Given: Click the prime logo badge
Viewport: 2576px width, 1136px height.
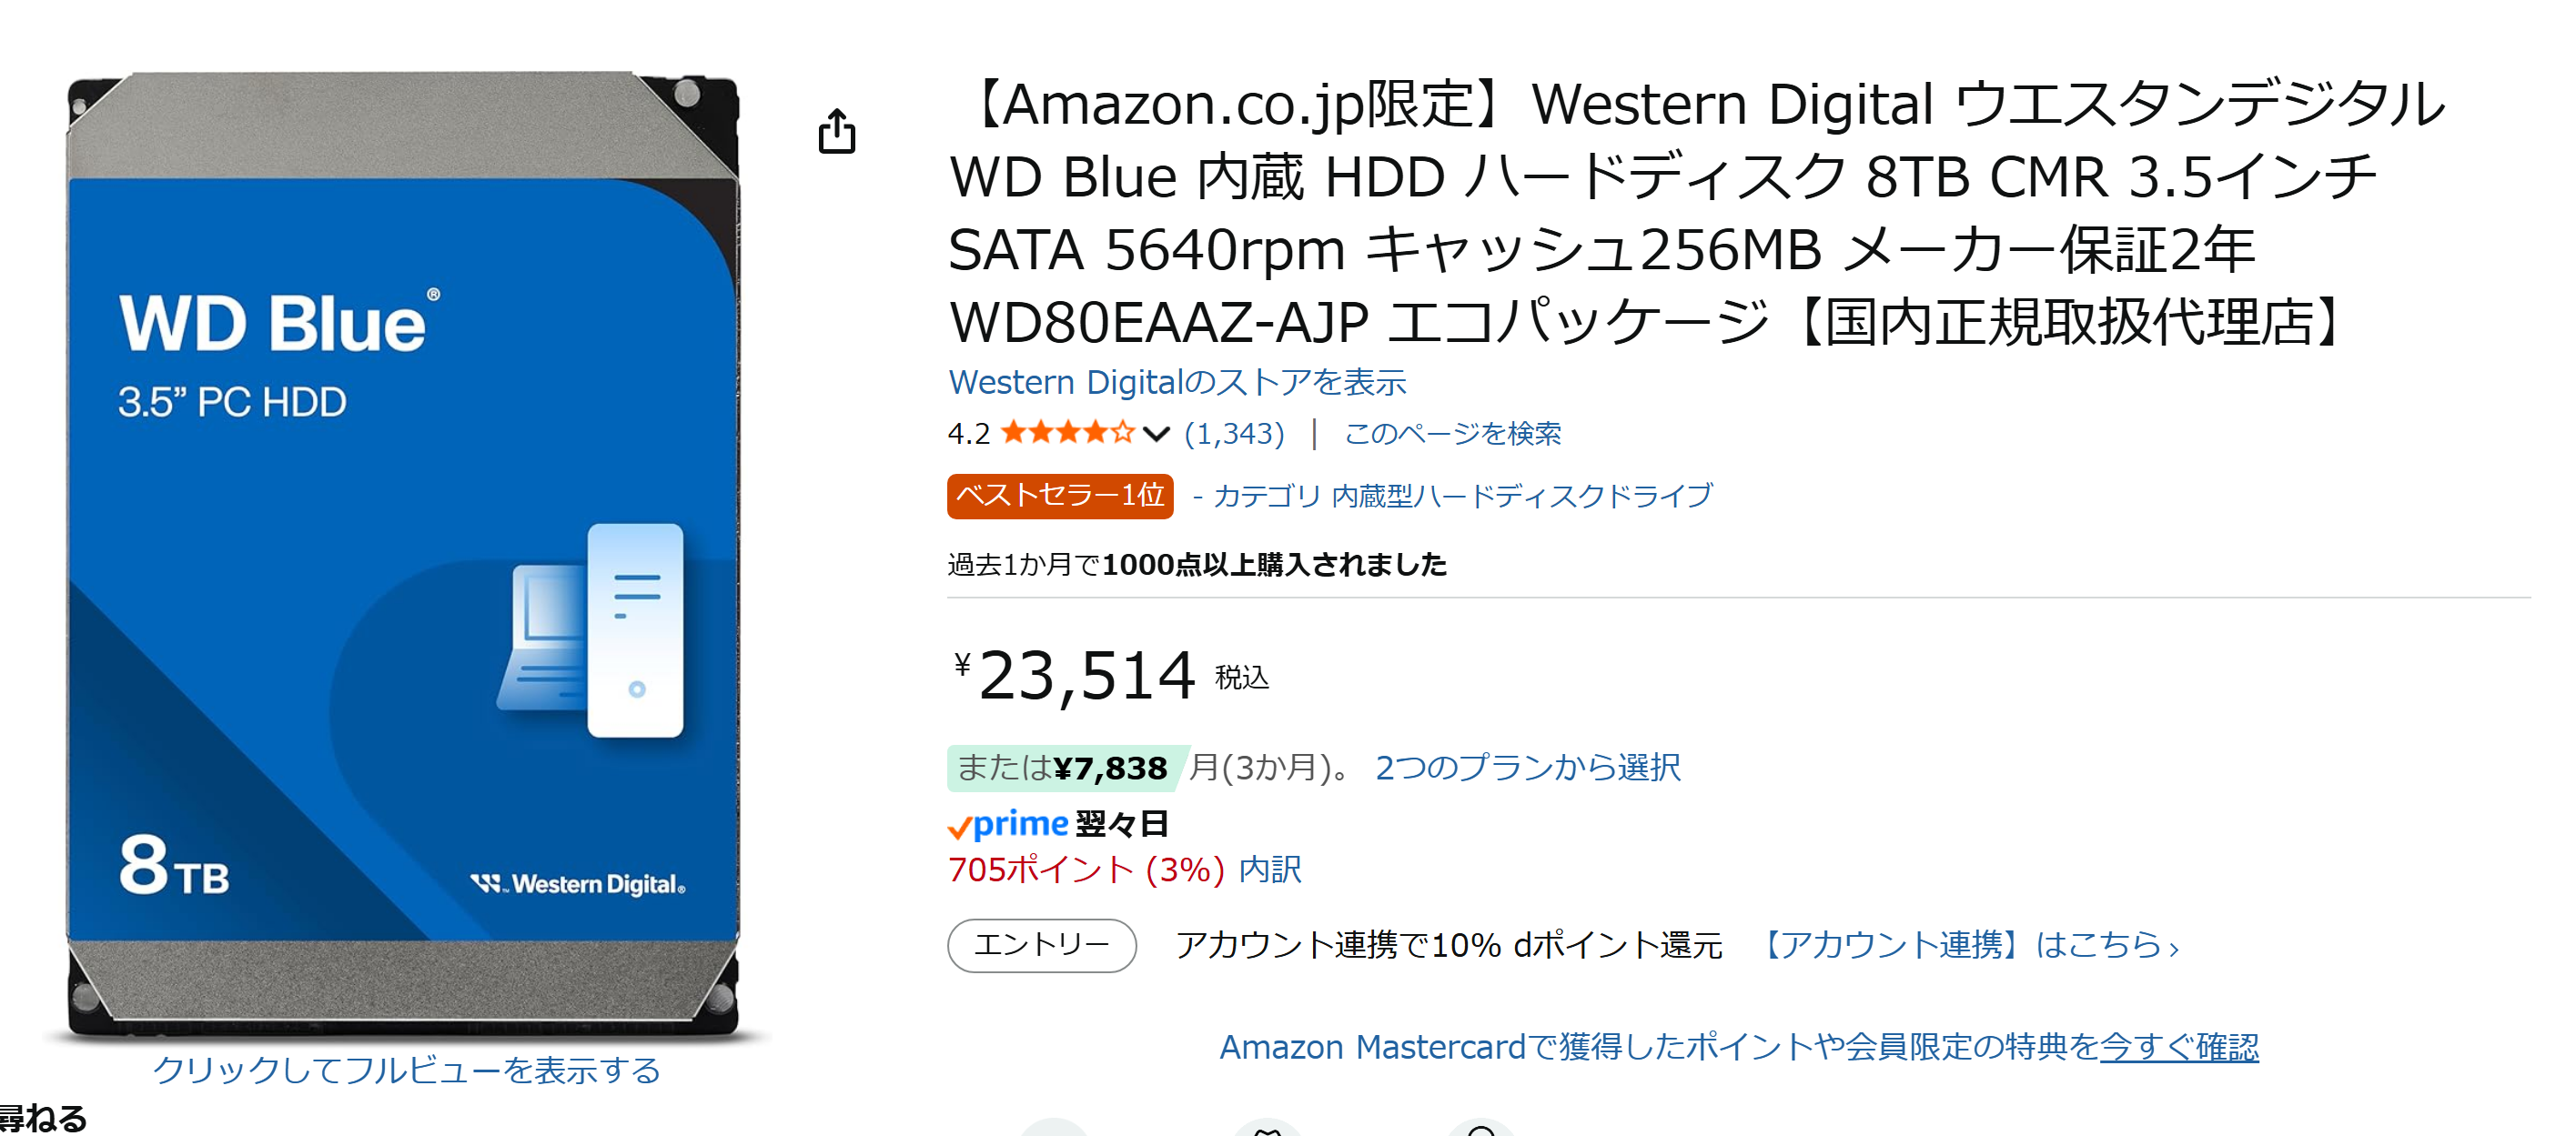Looking at the screenshot, I should (x=1009, y=824).
